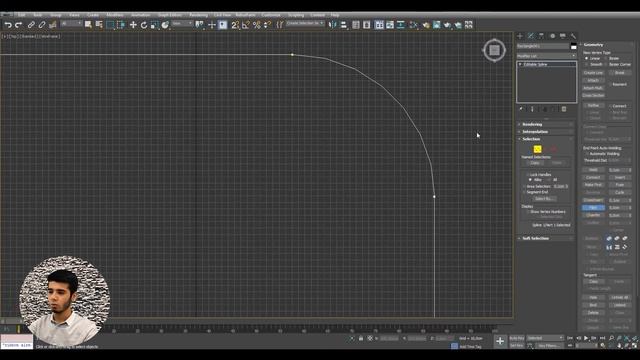Enable the Segment End checkbox

(524, 192)
